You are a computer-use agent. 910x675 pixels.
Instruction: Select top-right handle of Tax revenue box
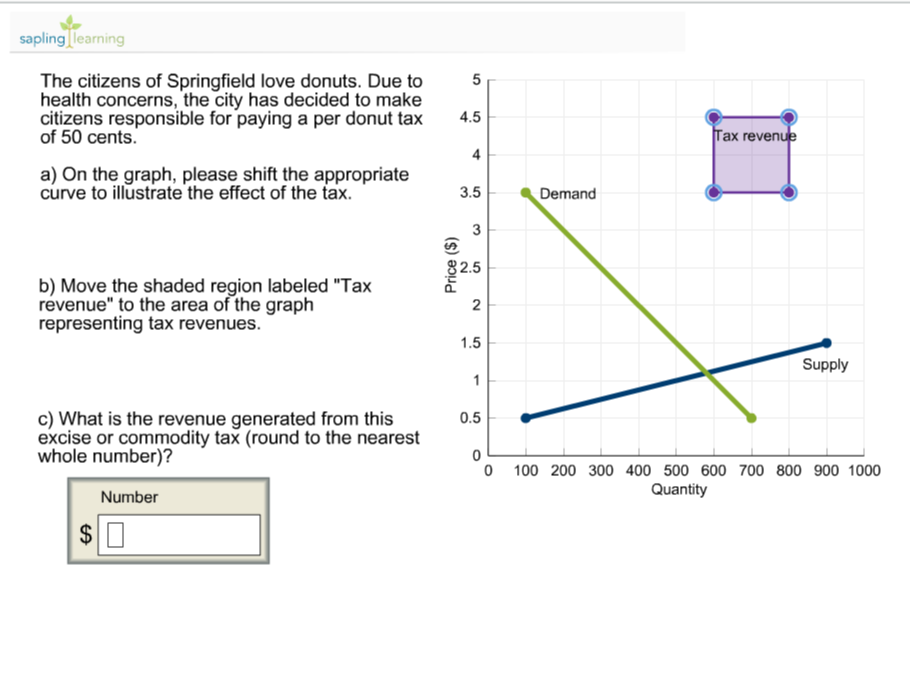(x=788, y=117)
